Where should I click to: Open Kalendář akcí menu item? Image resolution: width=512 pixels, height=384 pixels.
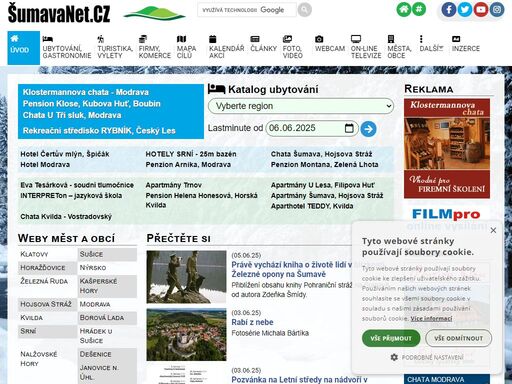[x=226, y=48]
